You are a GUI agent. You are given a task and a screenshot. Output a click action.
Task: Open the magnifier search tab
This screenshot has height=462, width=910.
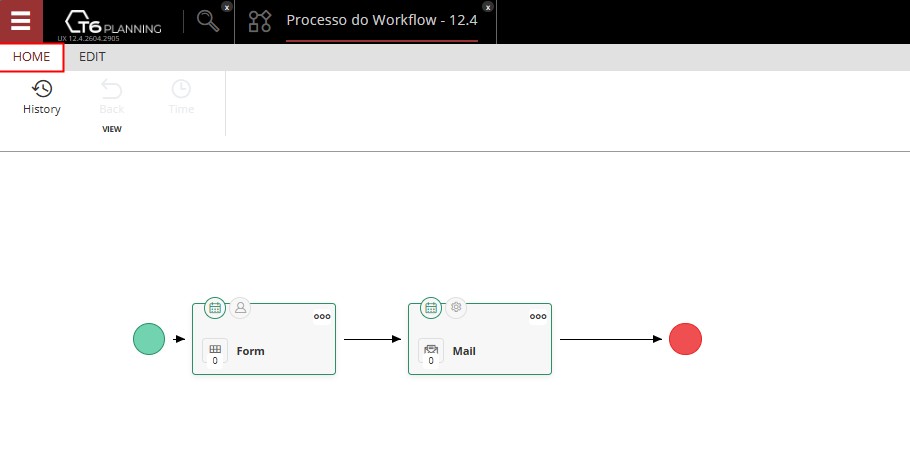[x=208, y=21]
